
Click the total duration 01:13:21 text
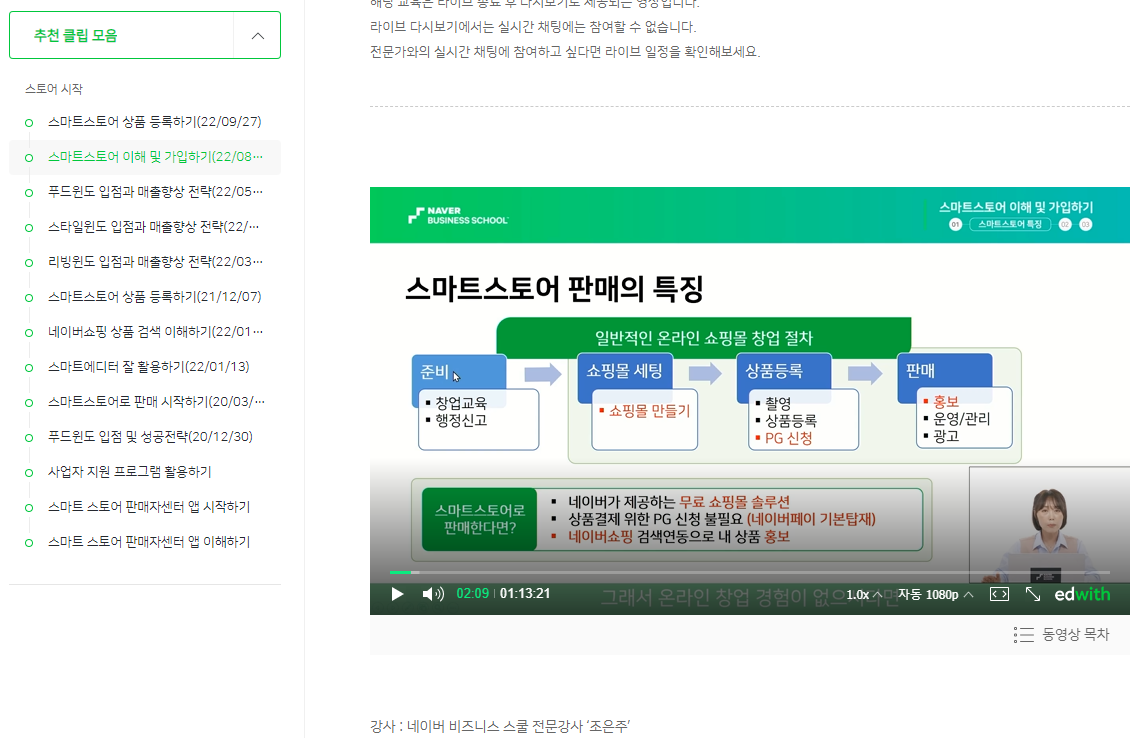click(x=525, y=594)
